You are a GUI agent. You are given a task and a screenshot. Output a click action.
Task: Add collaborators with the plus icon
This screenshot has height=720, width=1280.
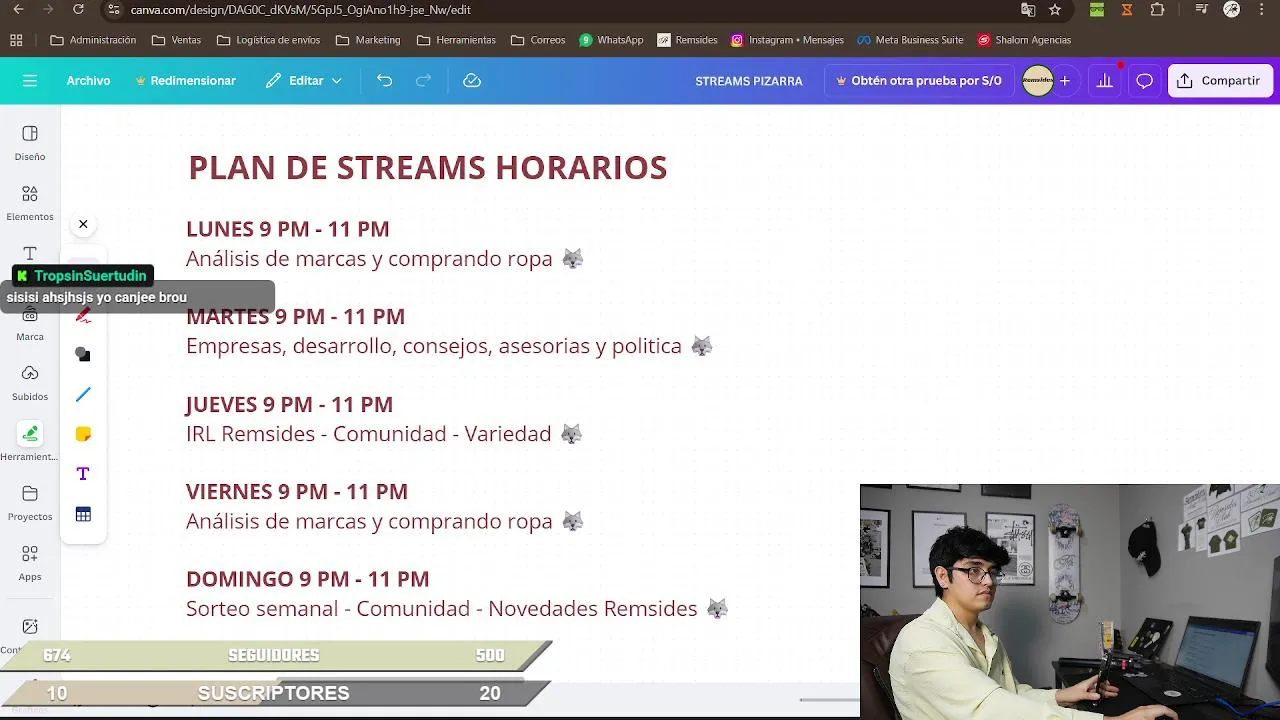[1065, 81]
